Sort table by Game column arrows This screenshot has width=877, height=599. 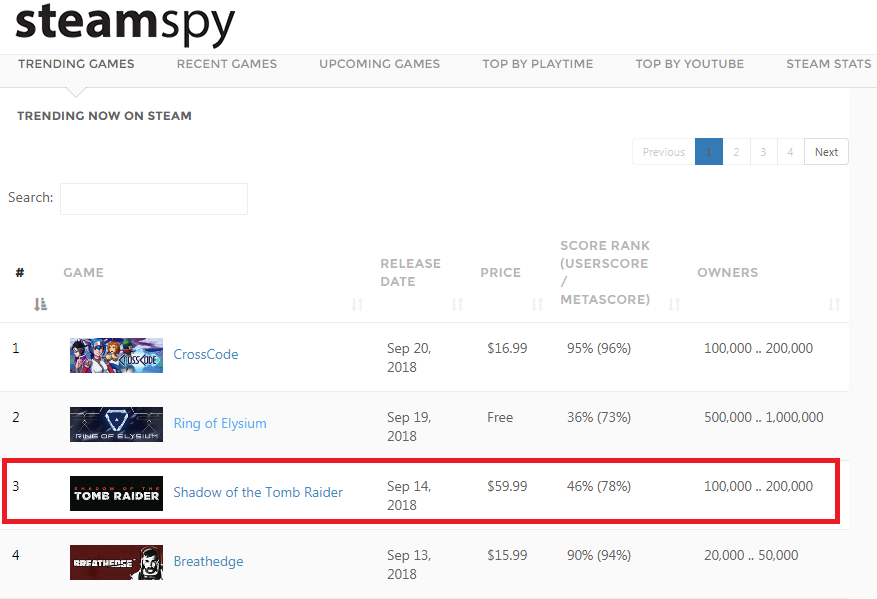pos(357,304)
